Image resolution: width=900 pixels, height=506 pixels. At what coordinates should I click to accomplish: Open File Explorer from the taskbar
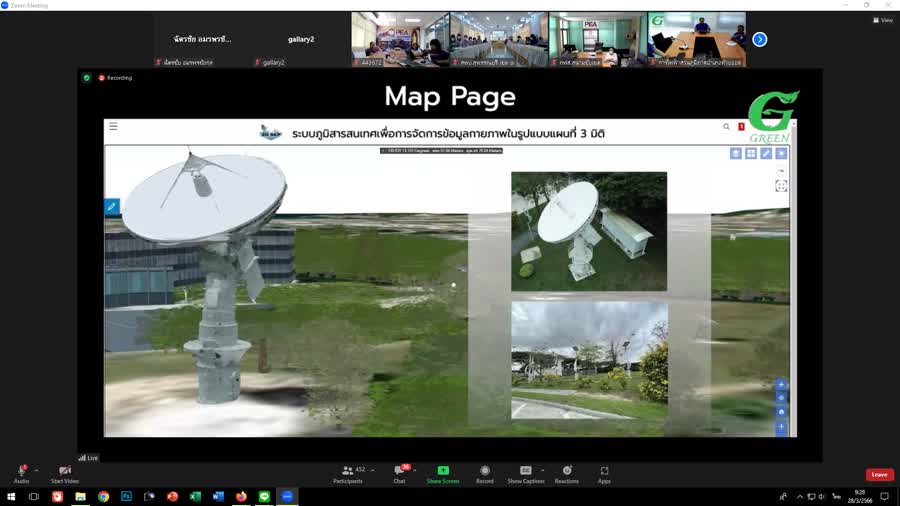point(80,496)
